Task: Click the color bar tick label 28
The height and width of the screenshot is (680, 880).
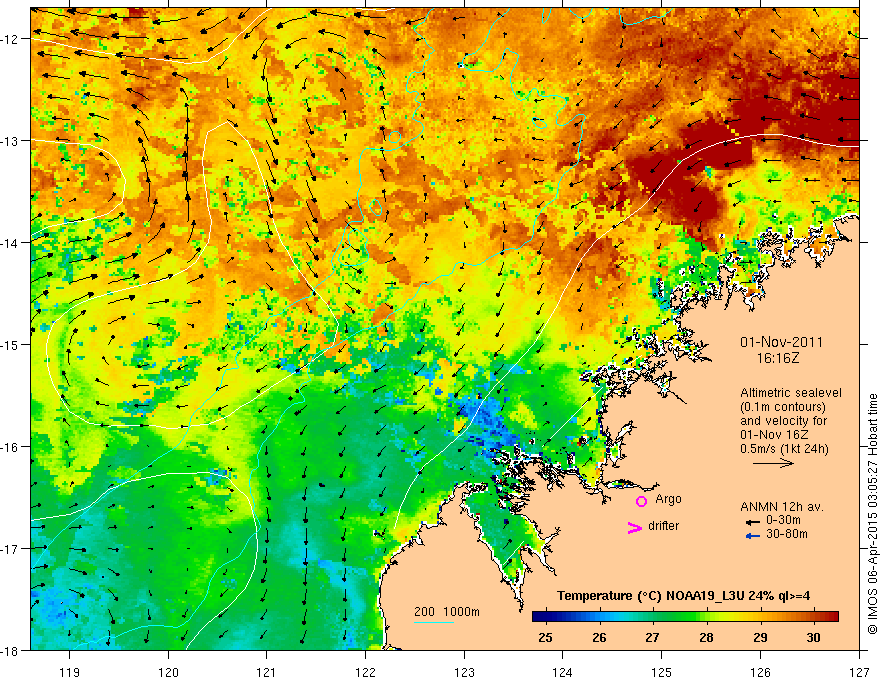Action: [707, 637]
